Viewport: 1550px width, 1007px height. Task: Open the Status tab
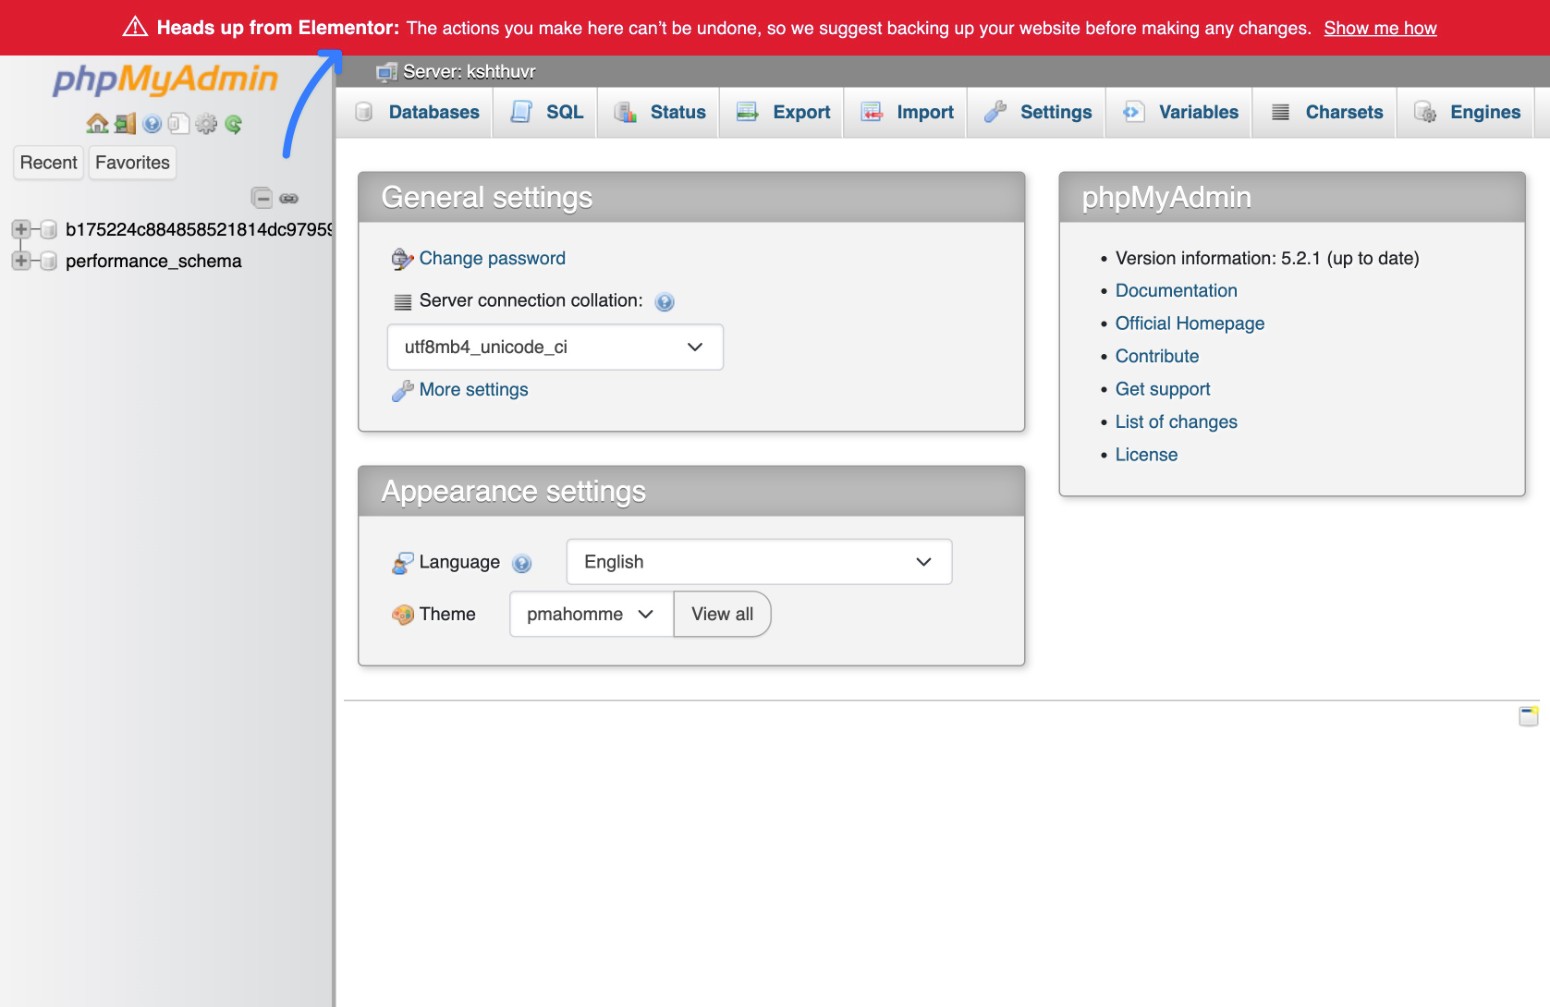[x=659, y=112]
